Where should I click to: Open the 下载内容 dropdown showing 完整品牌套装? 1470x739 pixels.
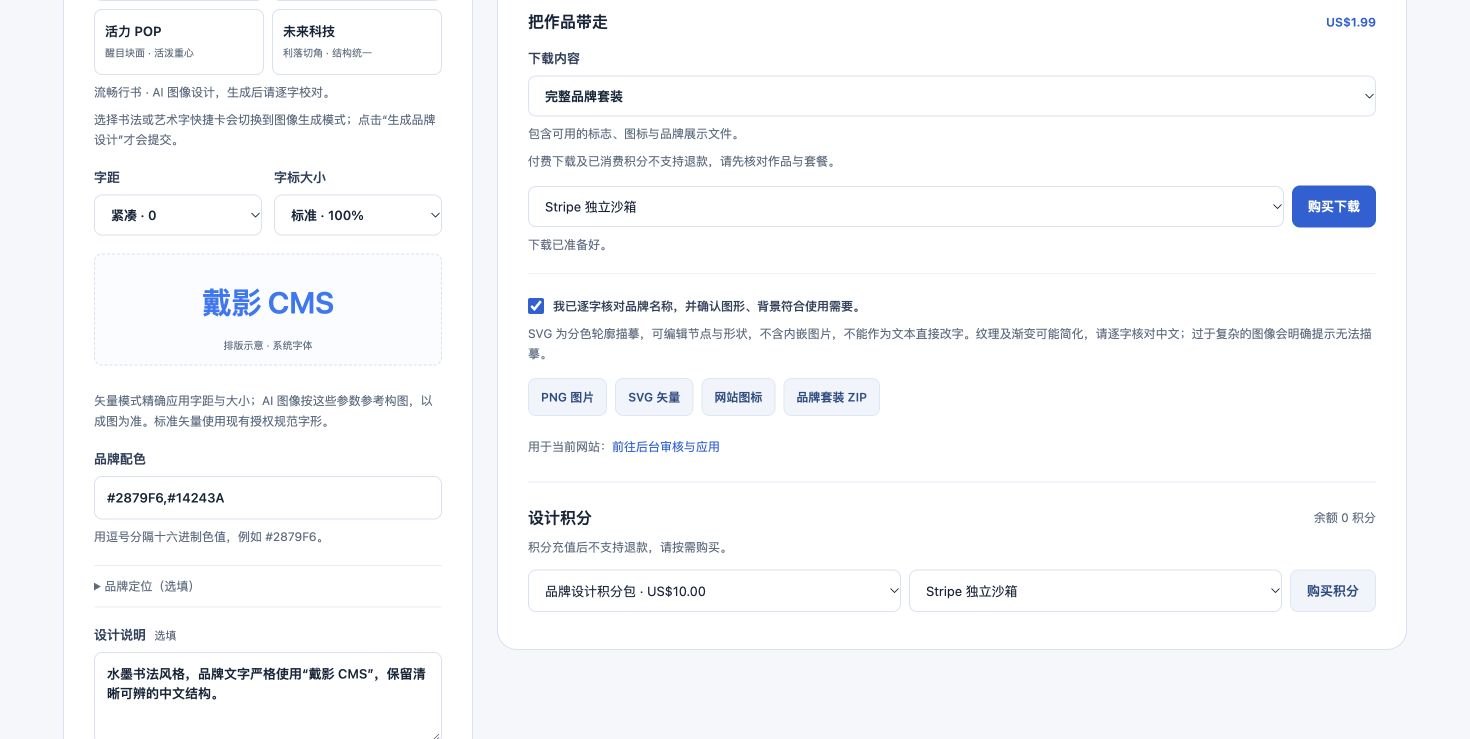coord(952,96)
